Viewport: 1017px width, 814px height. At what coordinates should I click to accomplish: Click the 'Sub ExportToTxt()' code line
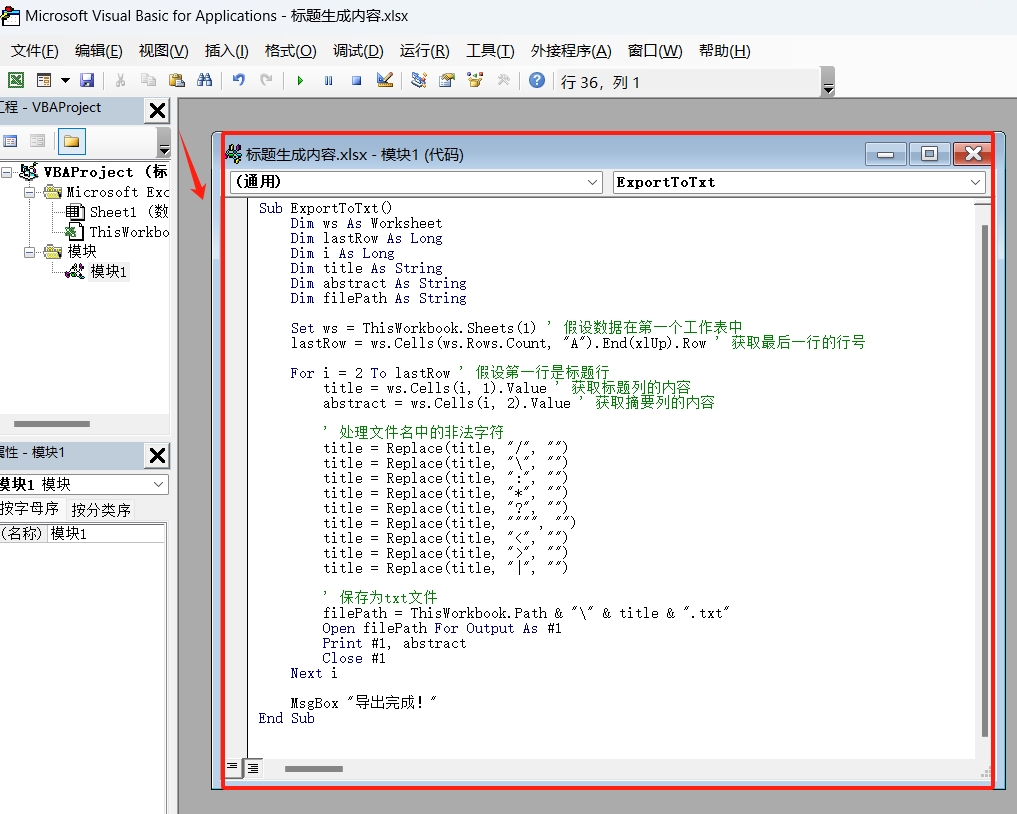click(325, 208)
